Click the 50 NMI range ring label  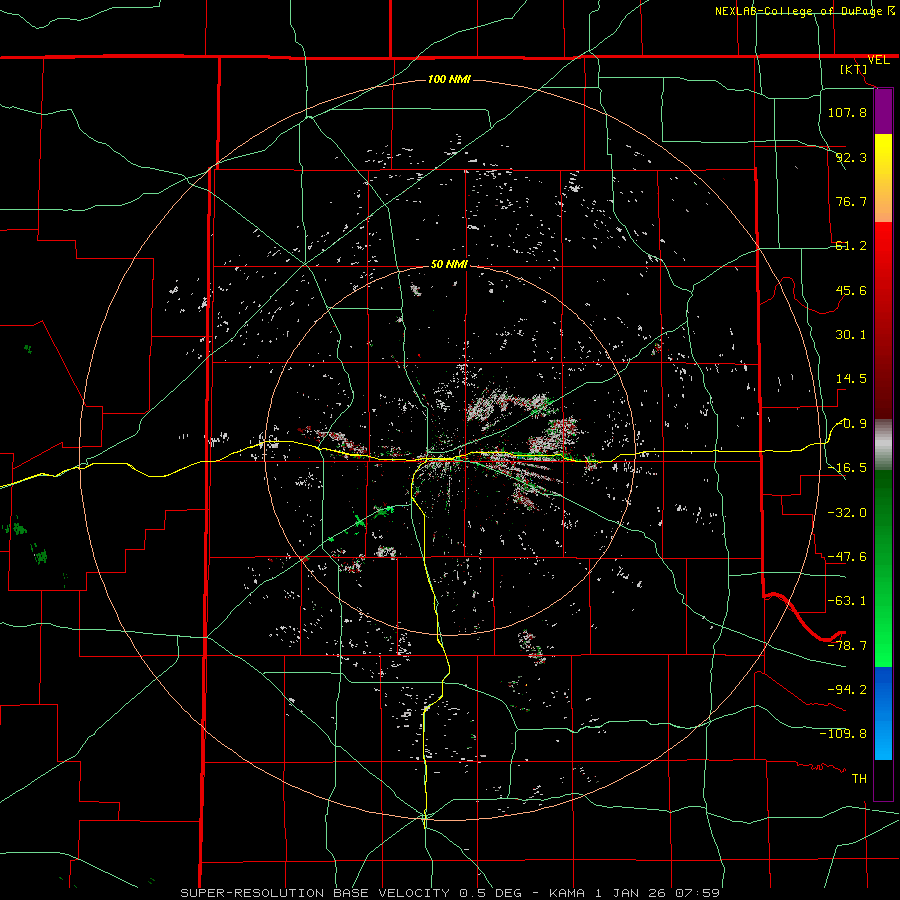pos(449,265)
